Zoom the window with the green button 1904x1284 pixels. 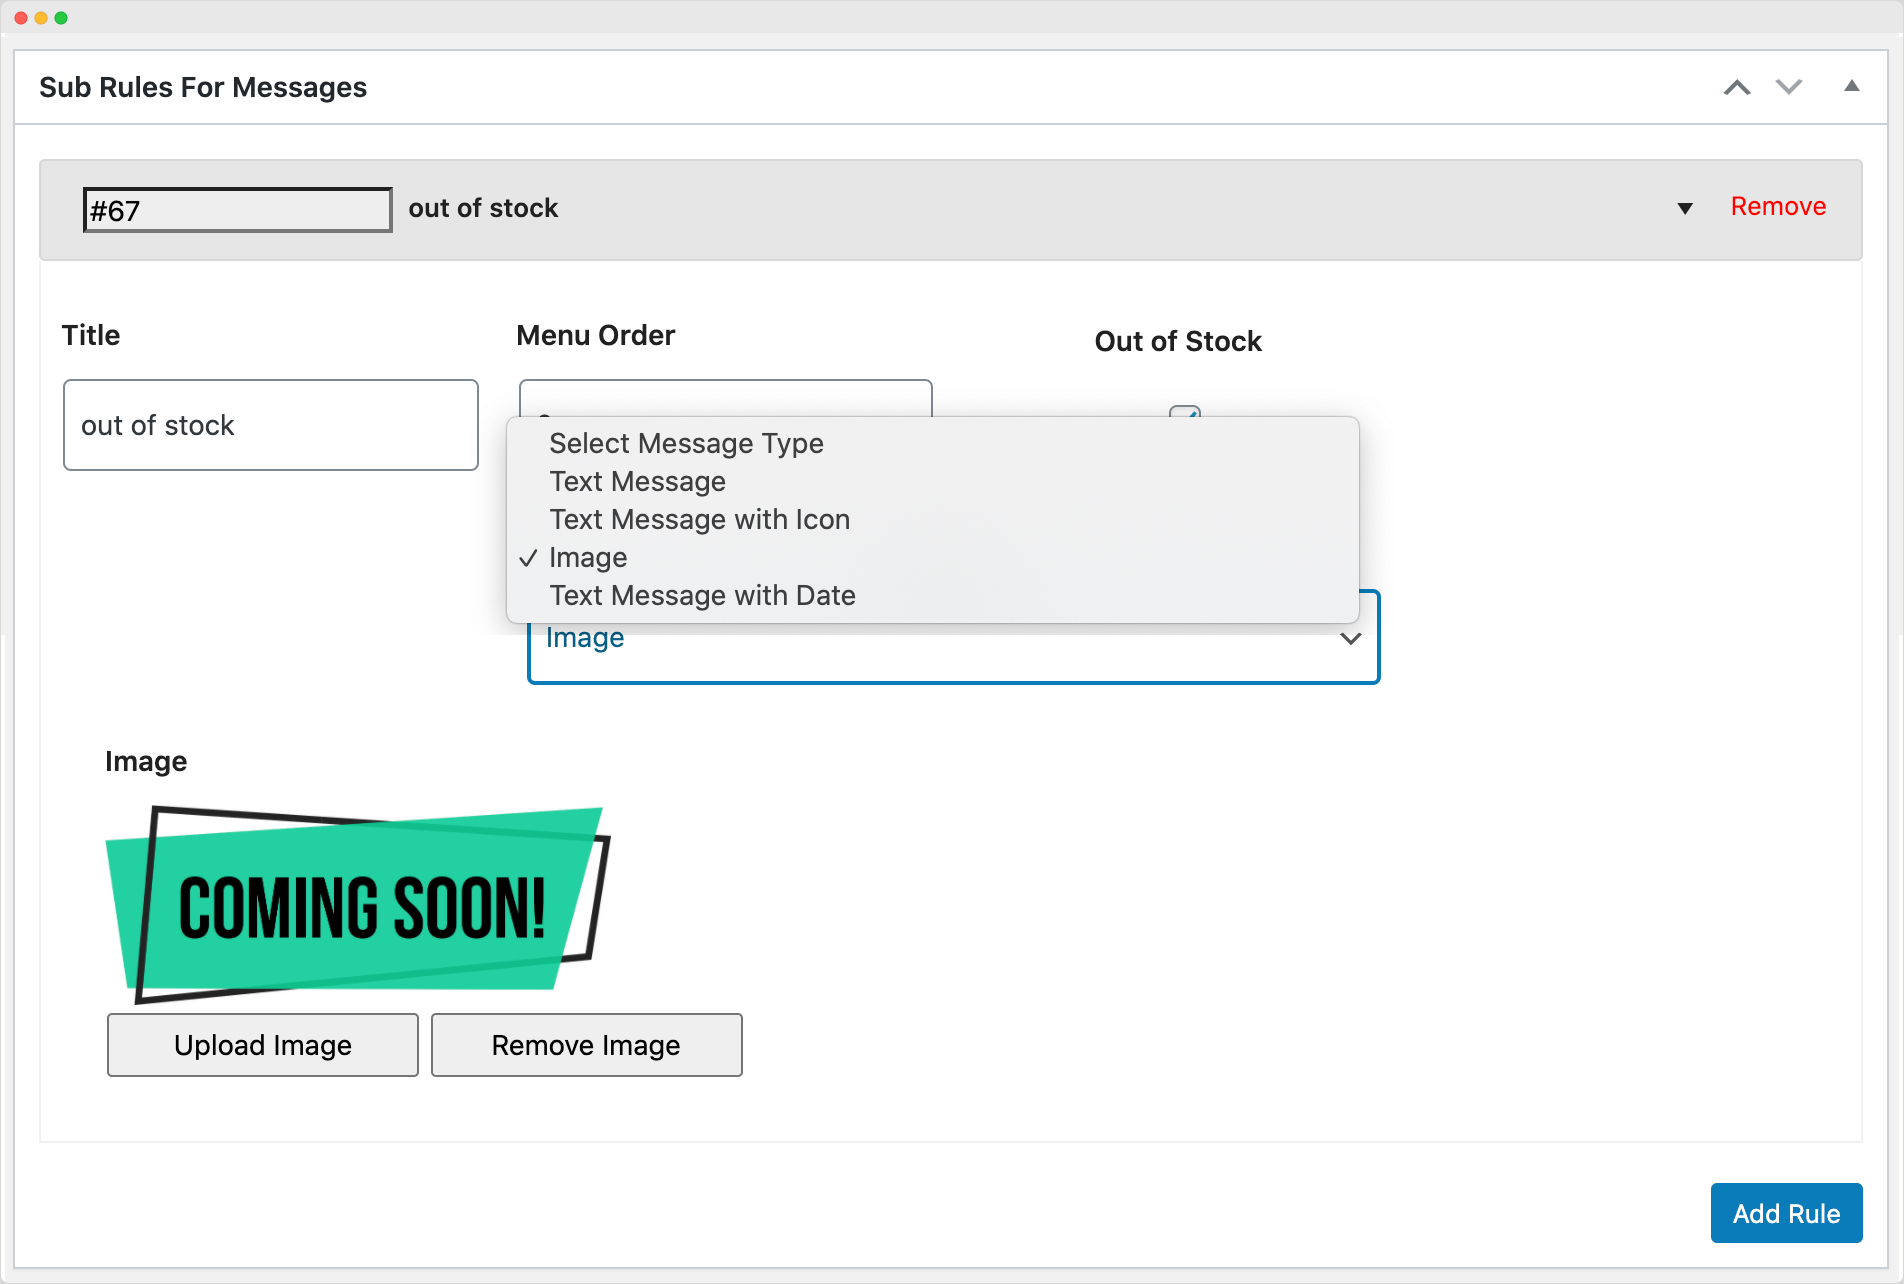62,17
